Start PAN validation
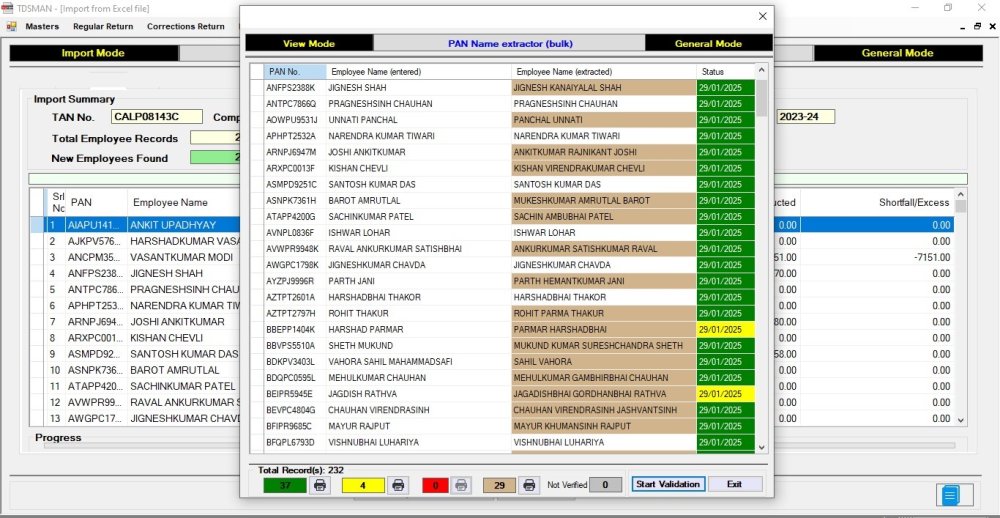Viewport: 1000px width, 518px height. (x=668, y=484)
